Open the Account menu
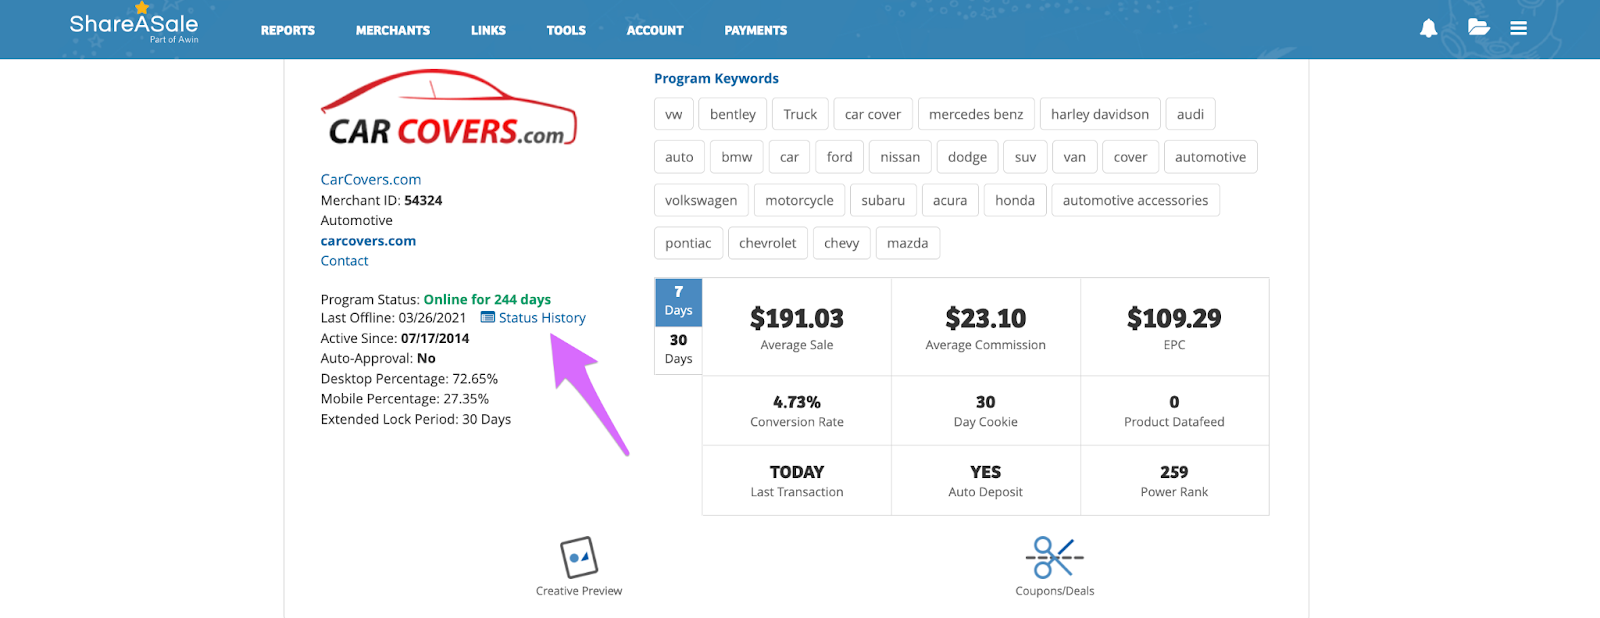Image resolution: width=1600 pixels, height=618 pixels. (x=655, y=30)
